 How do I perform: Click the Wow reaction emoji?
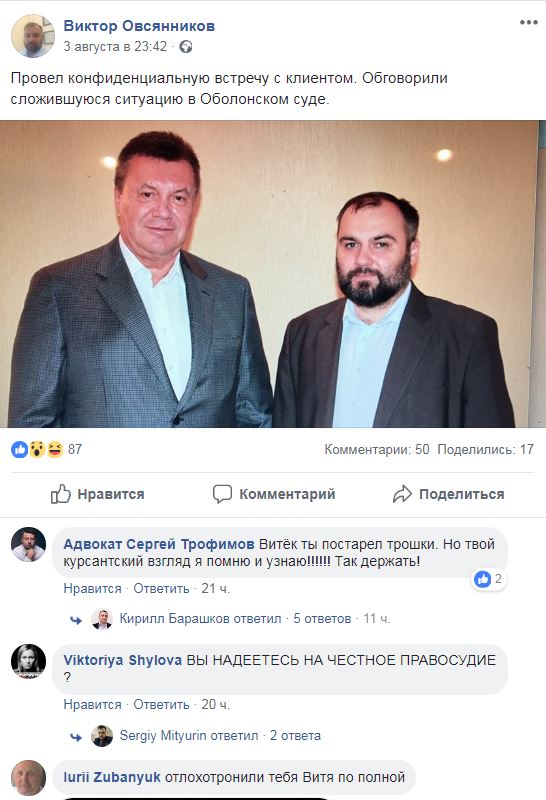point(37,449)
